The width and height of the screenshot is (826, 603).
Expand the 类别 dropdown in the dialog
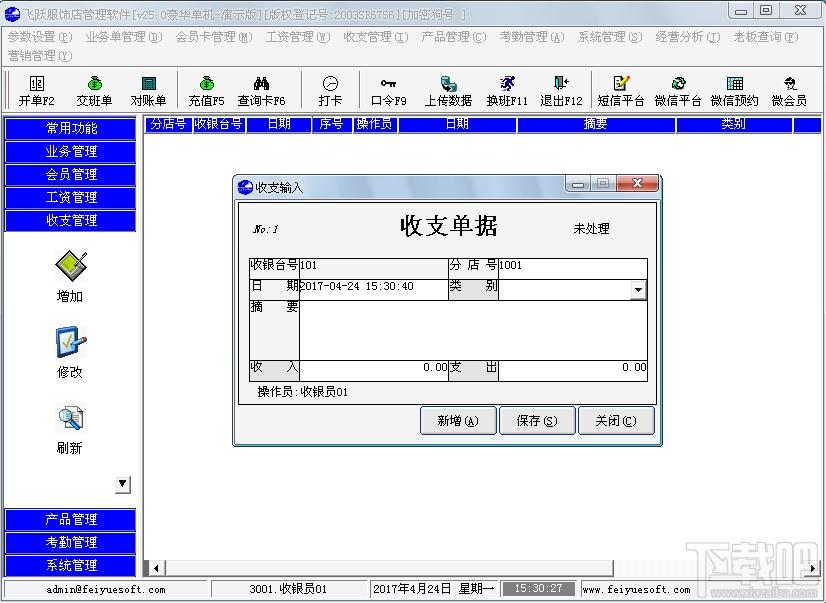pos(638,290)
